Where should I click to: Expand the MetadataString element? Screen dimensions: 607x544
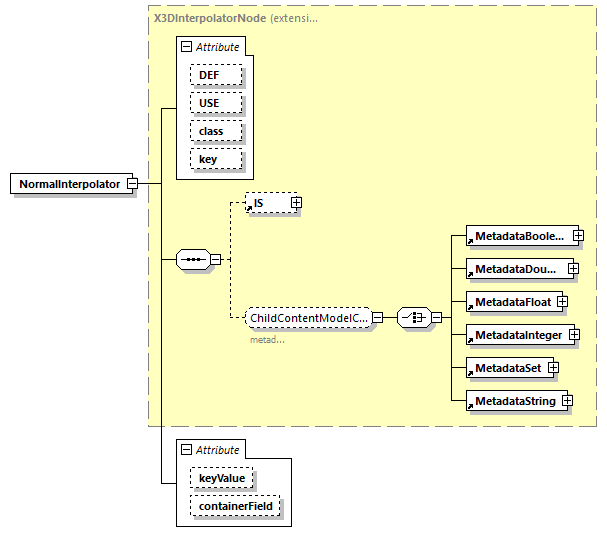pyautogui.click(x=567, y=401)
